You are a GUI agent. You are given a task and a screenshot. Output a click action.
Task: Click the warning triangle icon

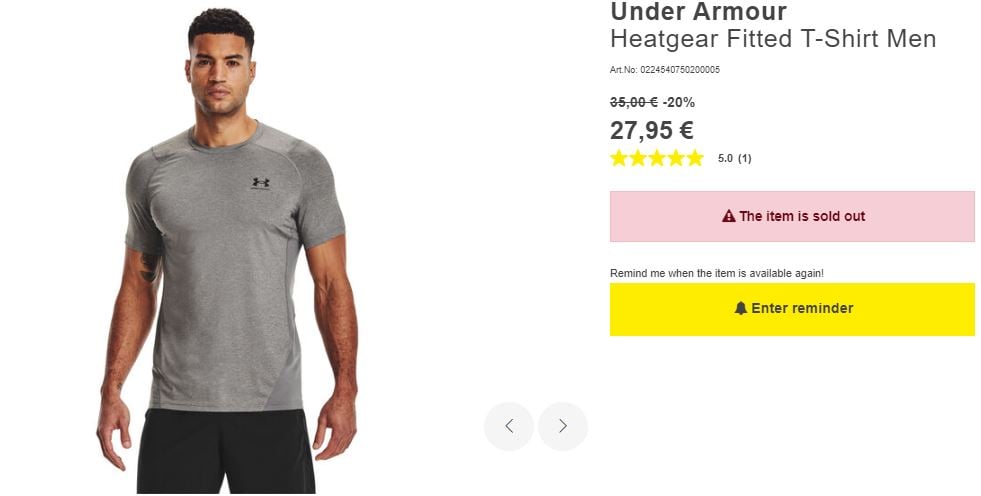(728, 216)
